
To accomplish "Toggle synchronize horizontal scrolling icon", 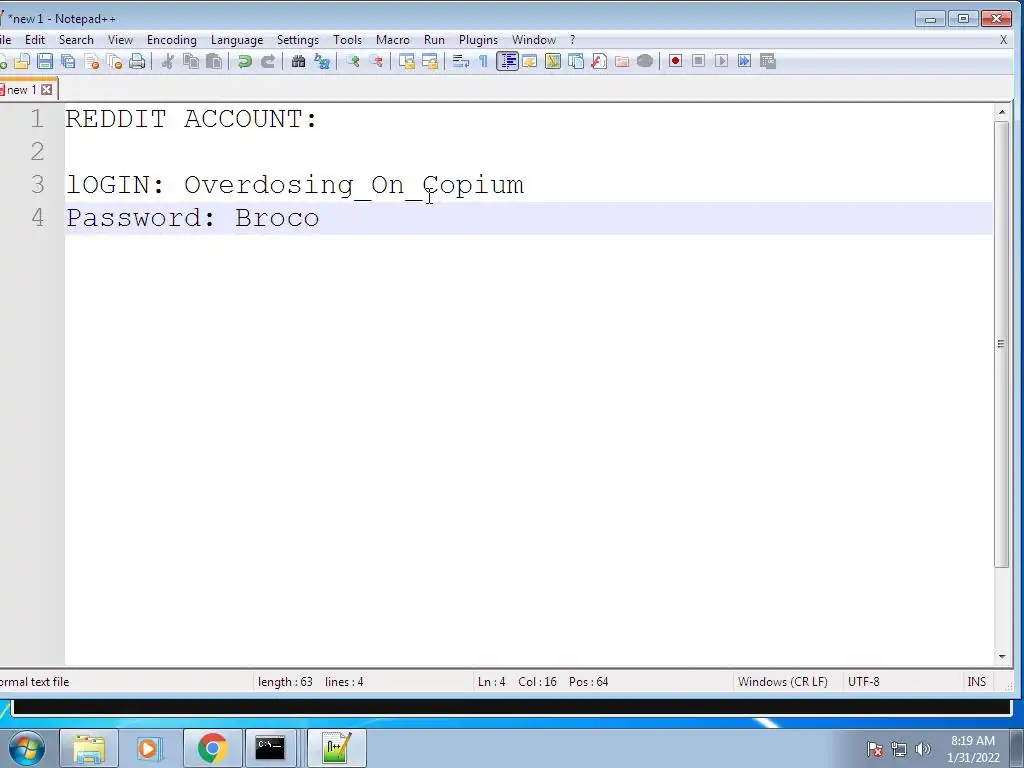I will 430,61.
